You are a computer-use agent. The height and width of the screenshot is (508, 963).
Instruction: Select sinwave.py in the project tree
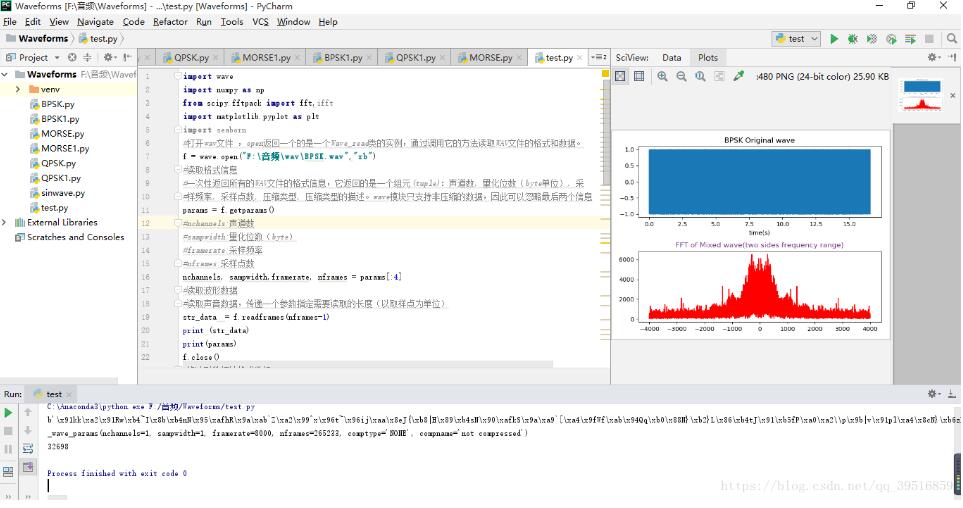tap(63, 193)
